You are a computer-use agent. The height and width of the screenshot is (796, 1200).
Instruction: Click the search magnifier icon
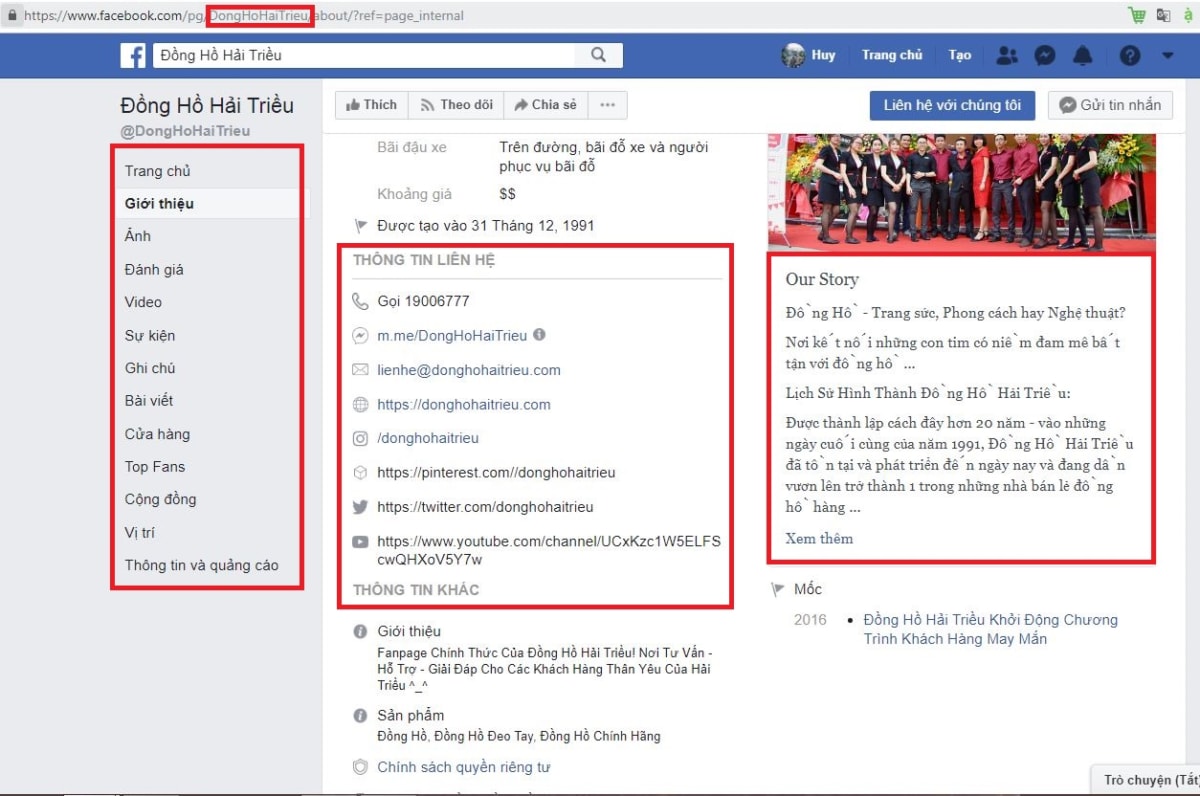pos(598,56)
